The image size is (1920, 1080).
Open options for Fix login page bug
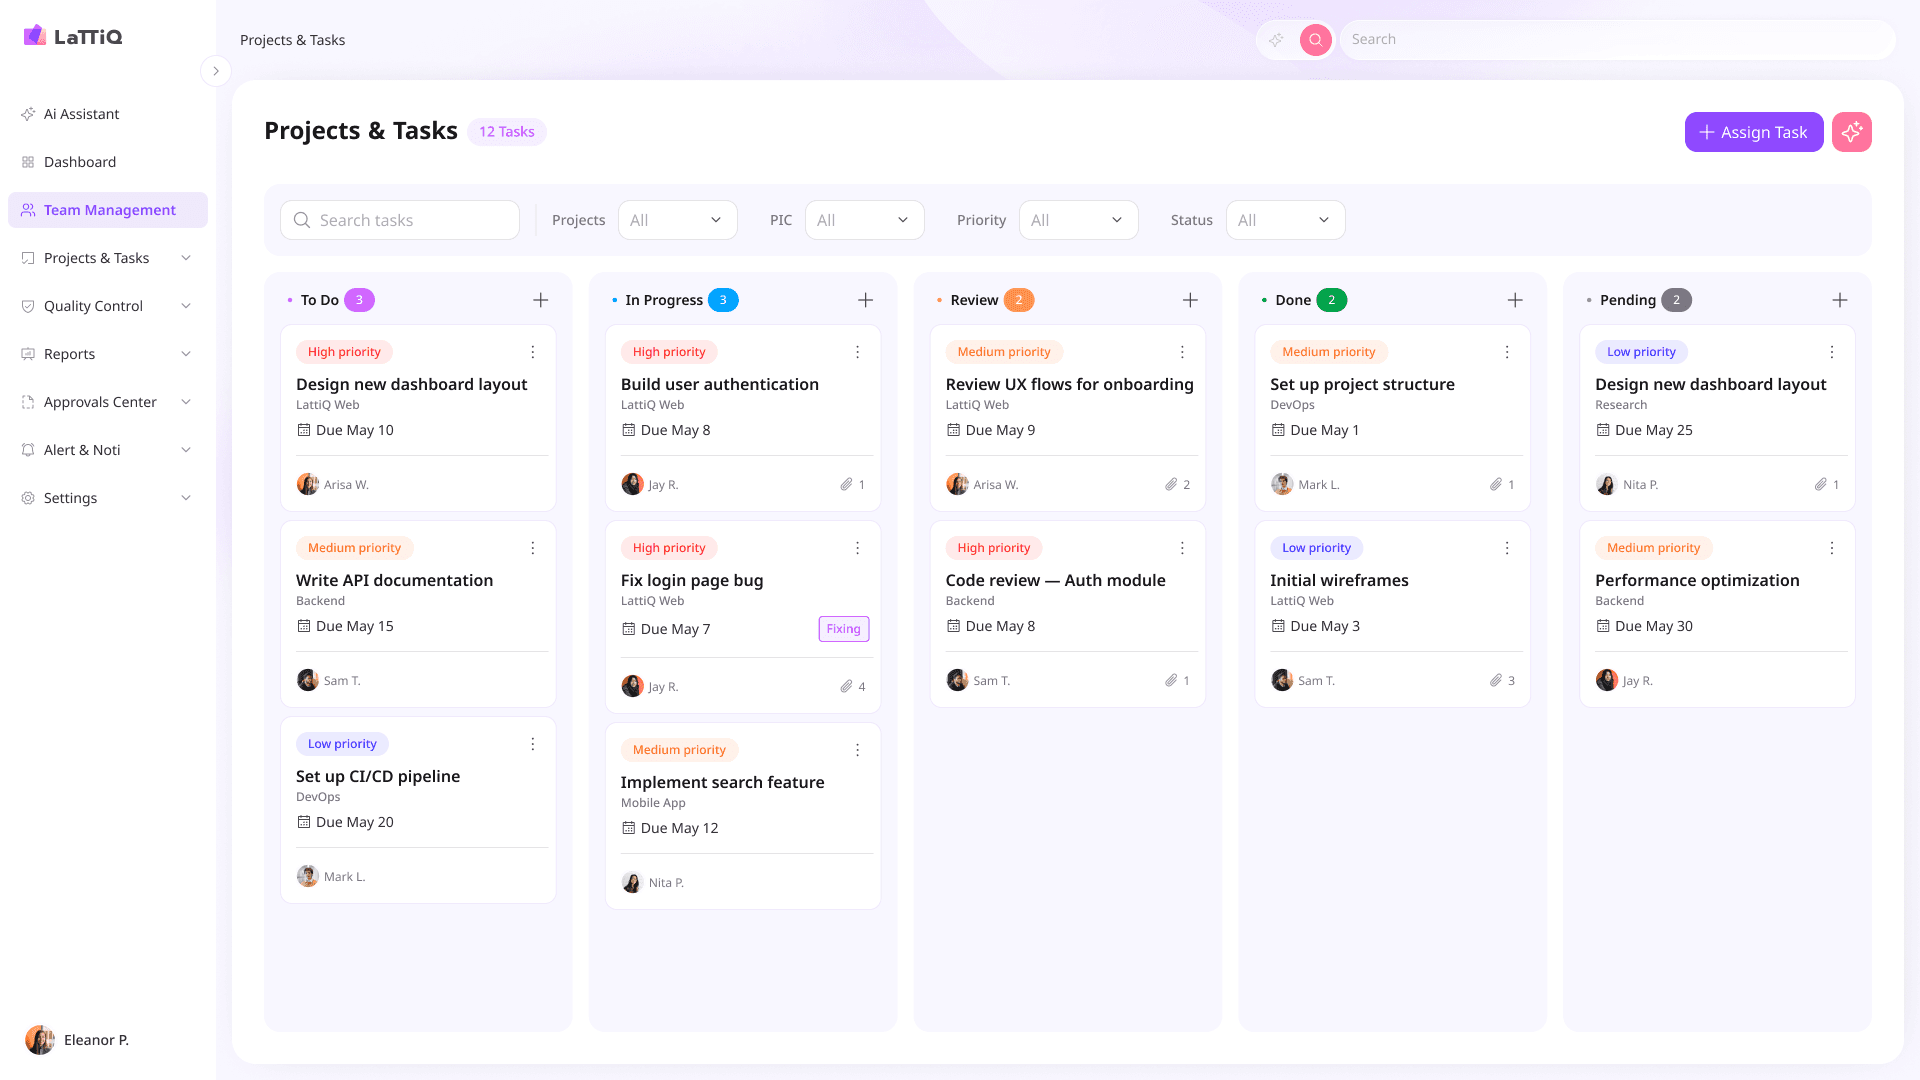[857, 548]
